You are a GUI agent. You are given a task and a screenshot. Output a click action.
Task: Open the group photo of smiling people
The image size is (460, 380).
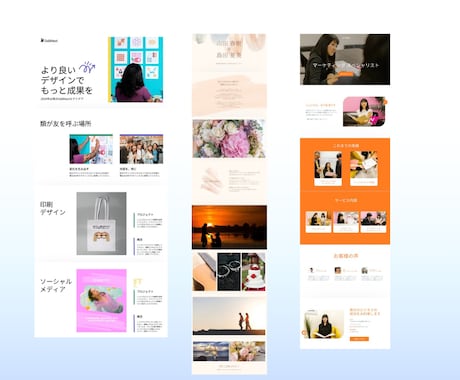click(x=141, y=149)
